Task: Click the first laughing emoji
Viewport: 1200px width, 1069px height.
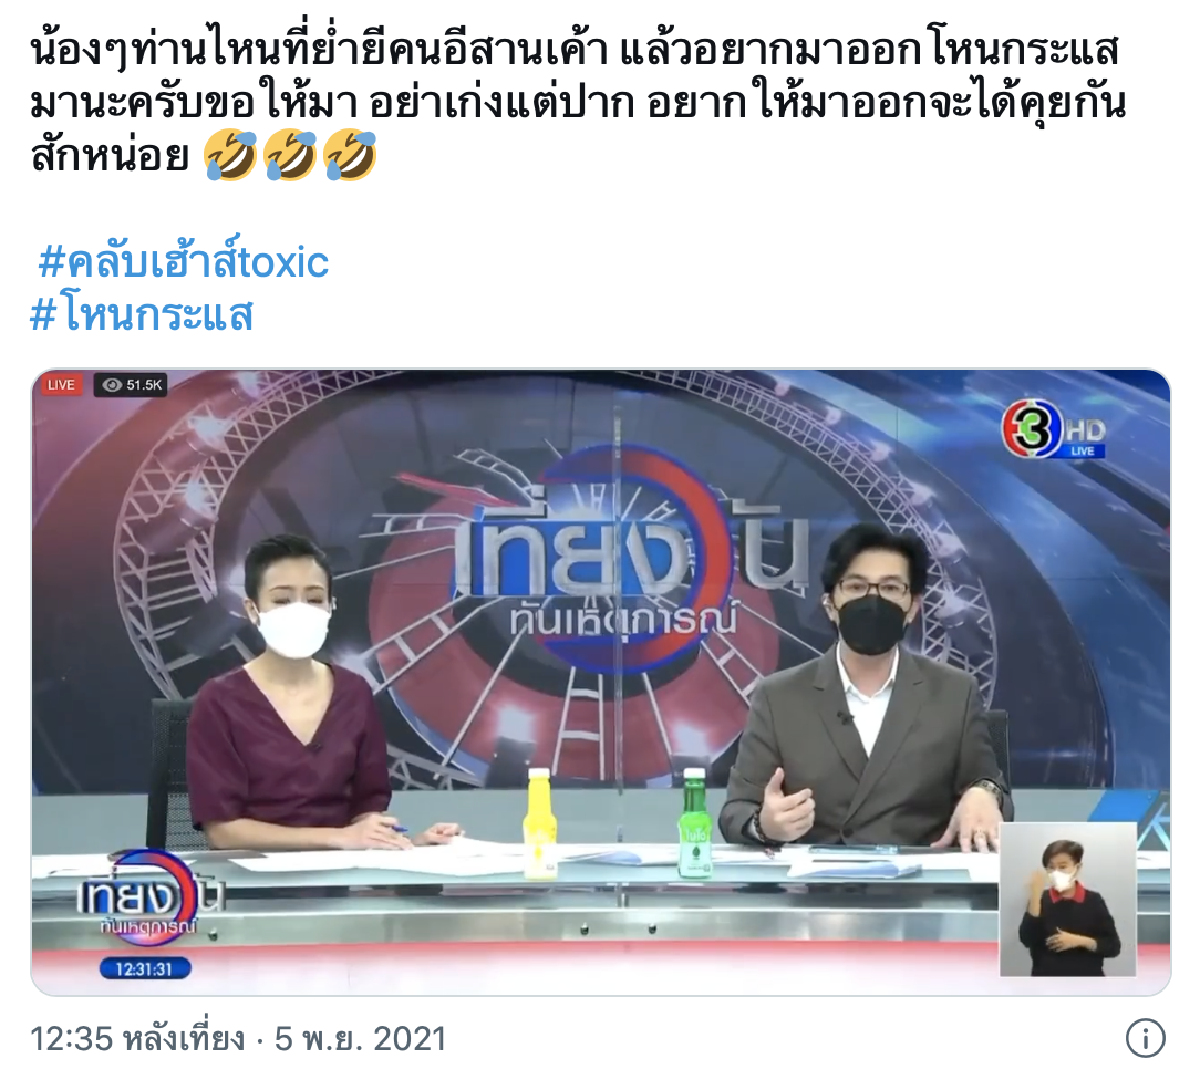Action: (x=229, y=156)
